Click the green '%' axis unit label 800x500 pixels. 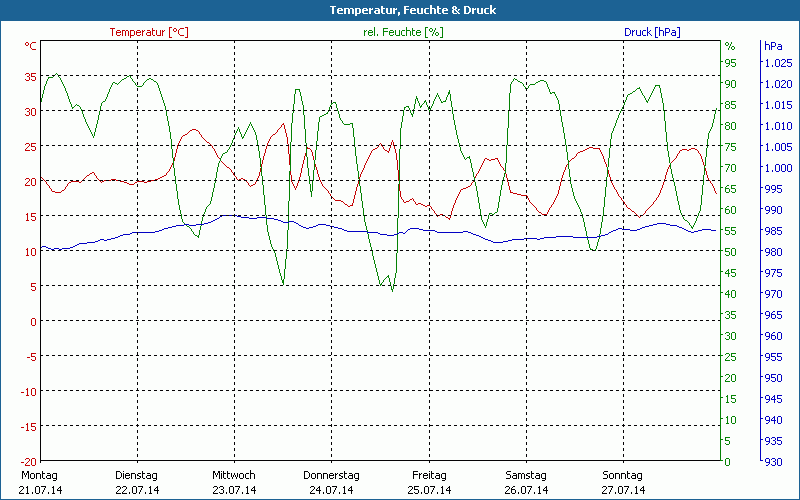point(730,46)
